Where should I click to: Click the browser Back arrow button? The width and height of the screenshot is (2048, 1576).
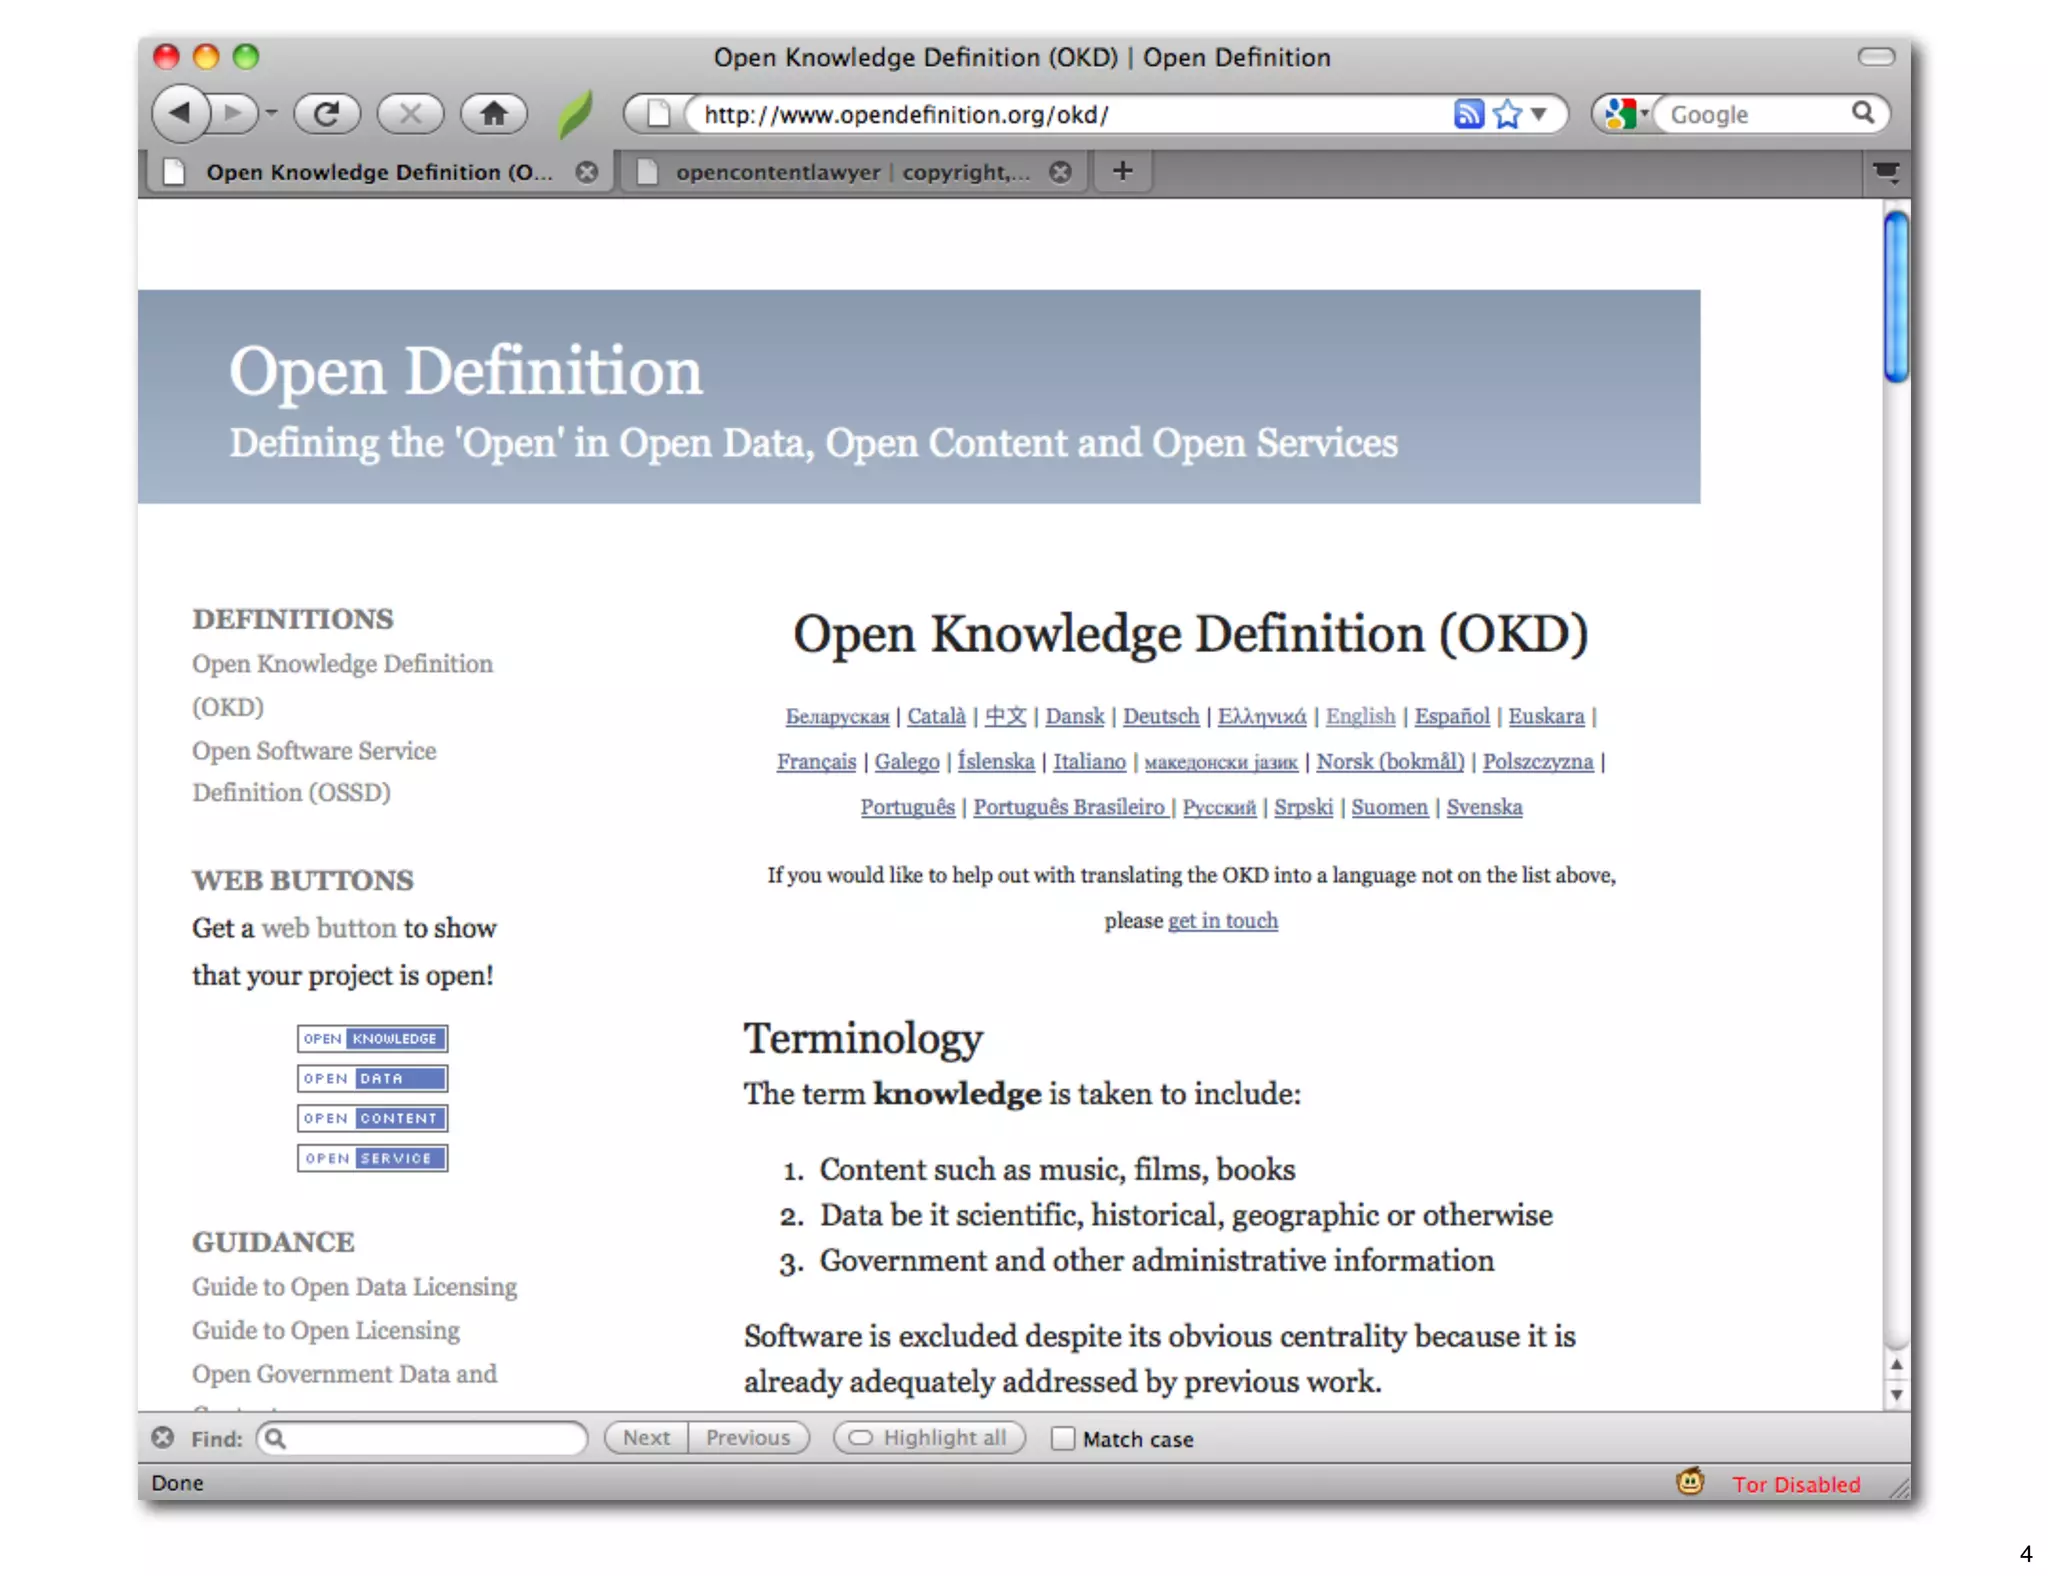point(181,113)
